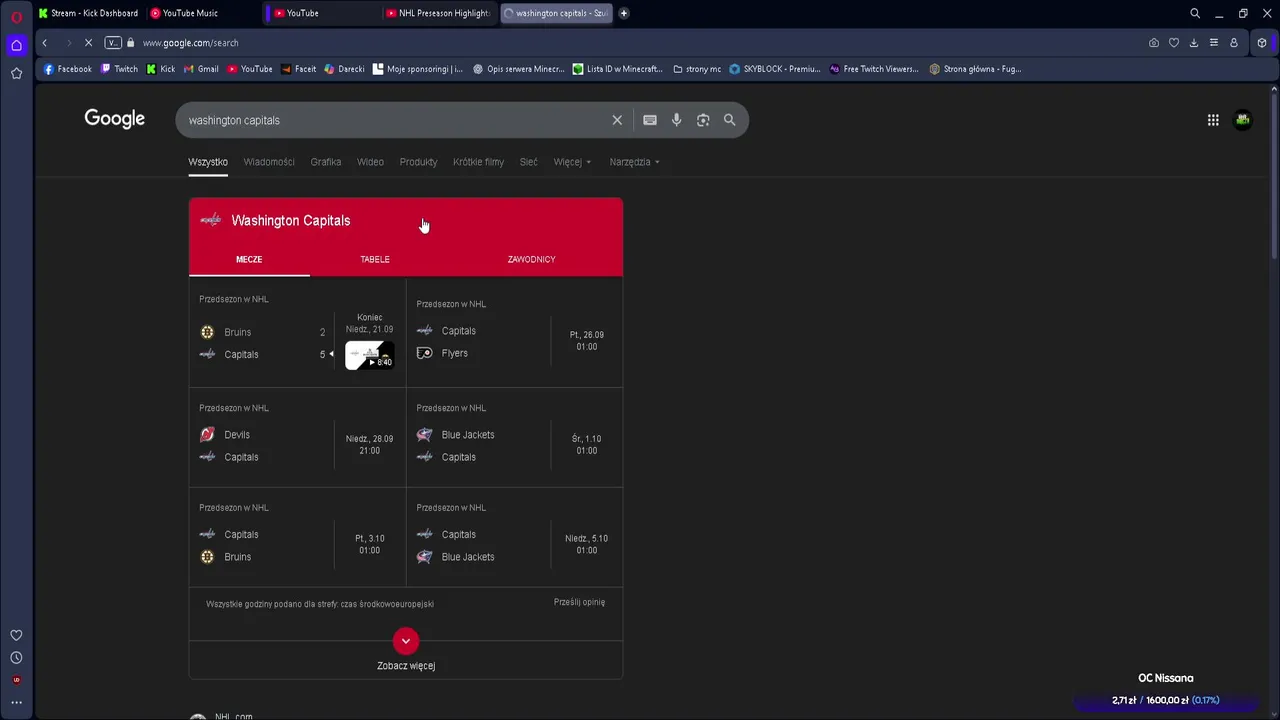1280x720 pixels.
Task: Open the Faceit bookmark
Action: (x=299, y=69)
